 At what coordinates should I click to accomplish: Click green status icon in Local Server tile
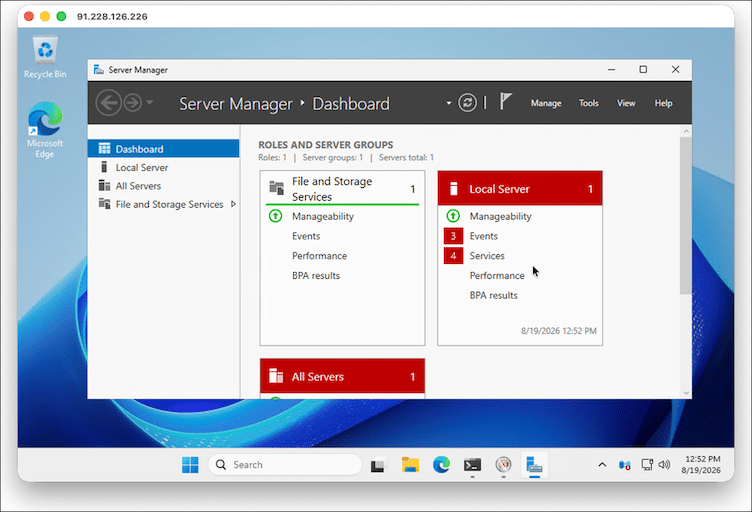(453, 216)
